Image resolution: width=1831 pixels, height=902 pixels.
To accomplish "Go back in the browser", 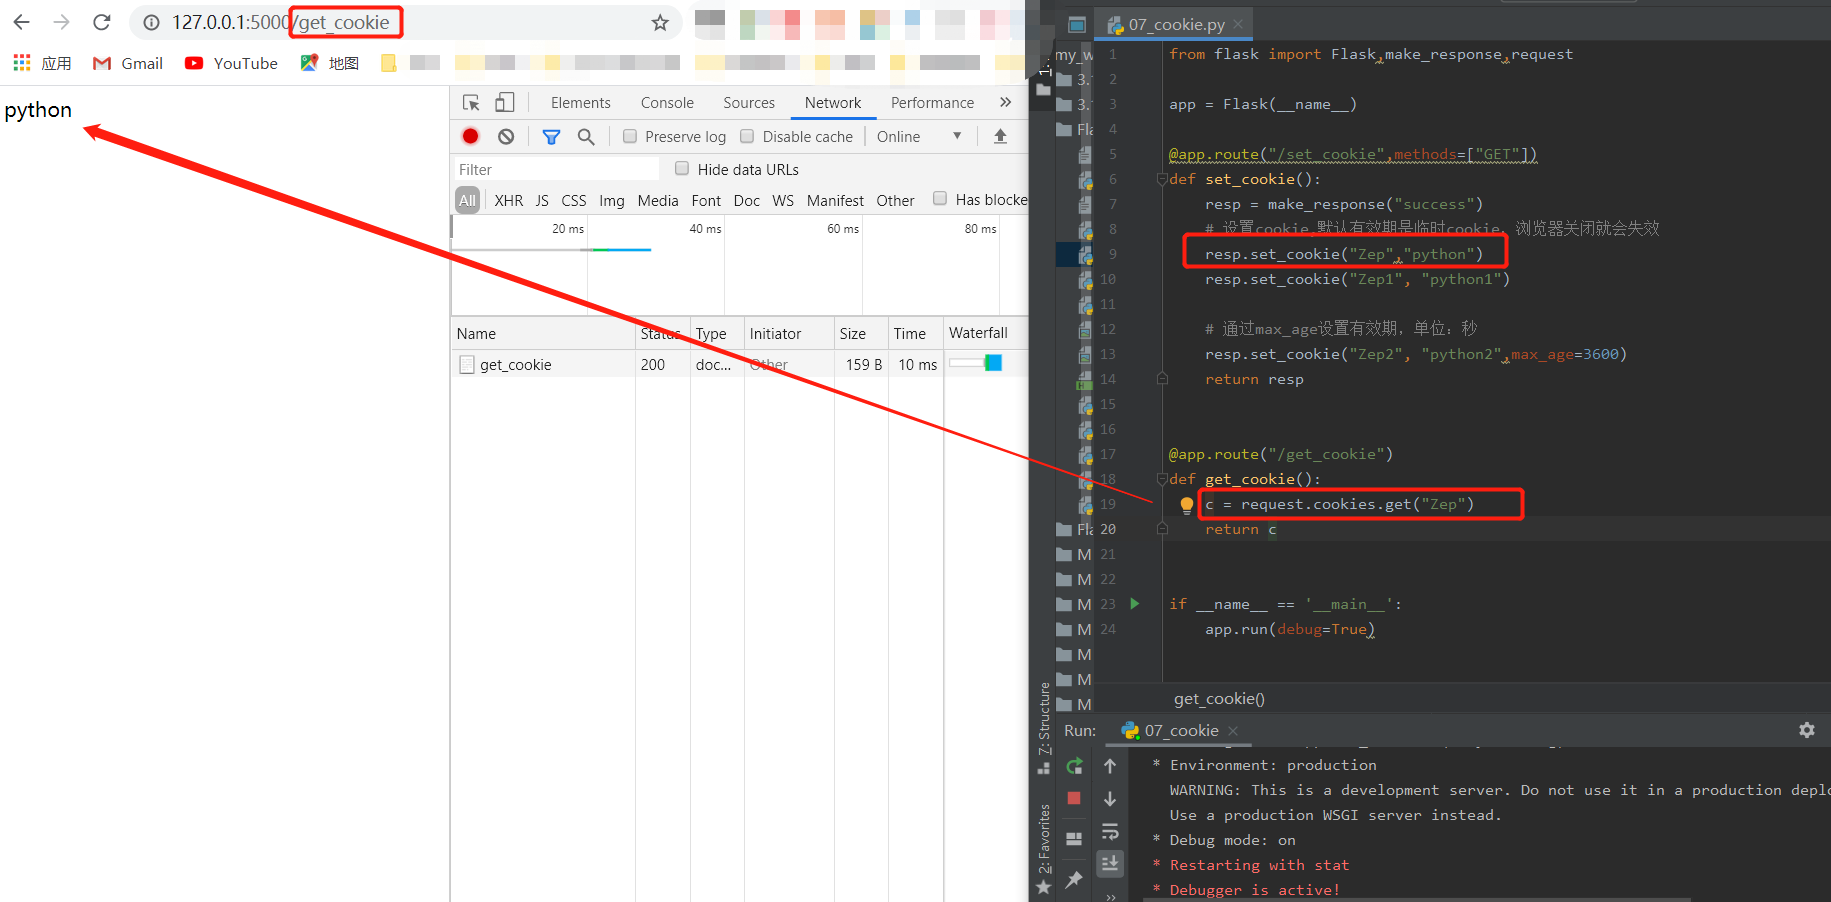I will [21, 22].
